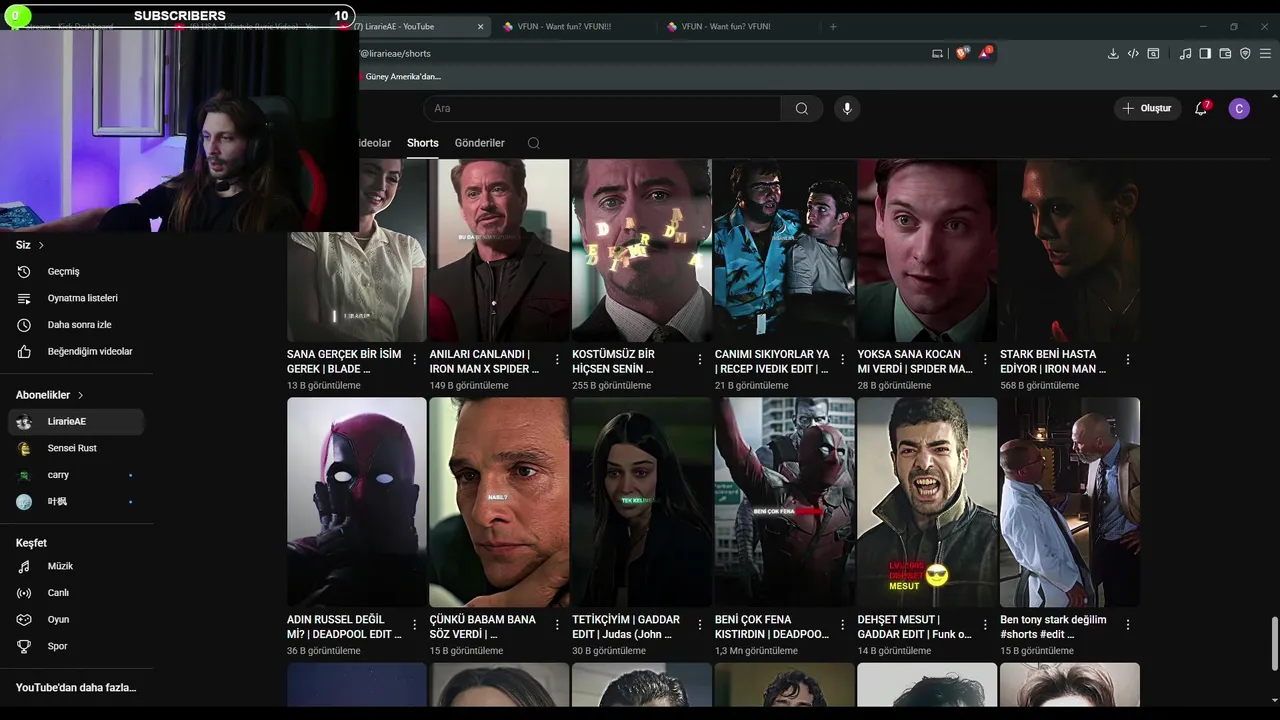Open the Keşfet section heading
The width and height of the screenshot is (1280, 720).
(x=31, y=543)
